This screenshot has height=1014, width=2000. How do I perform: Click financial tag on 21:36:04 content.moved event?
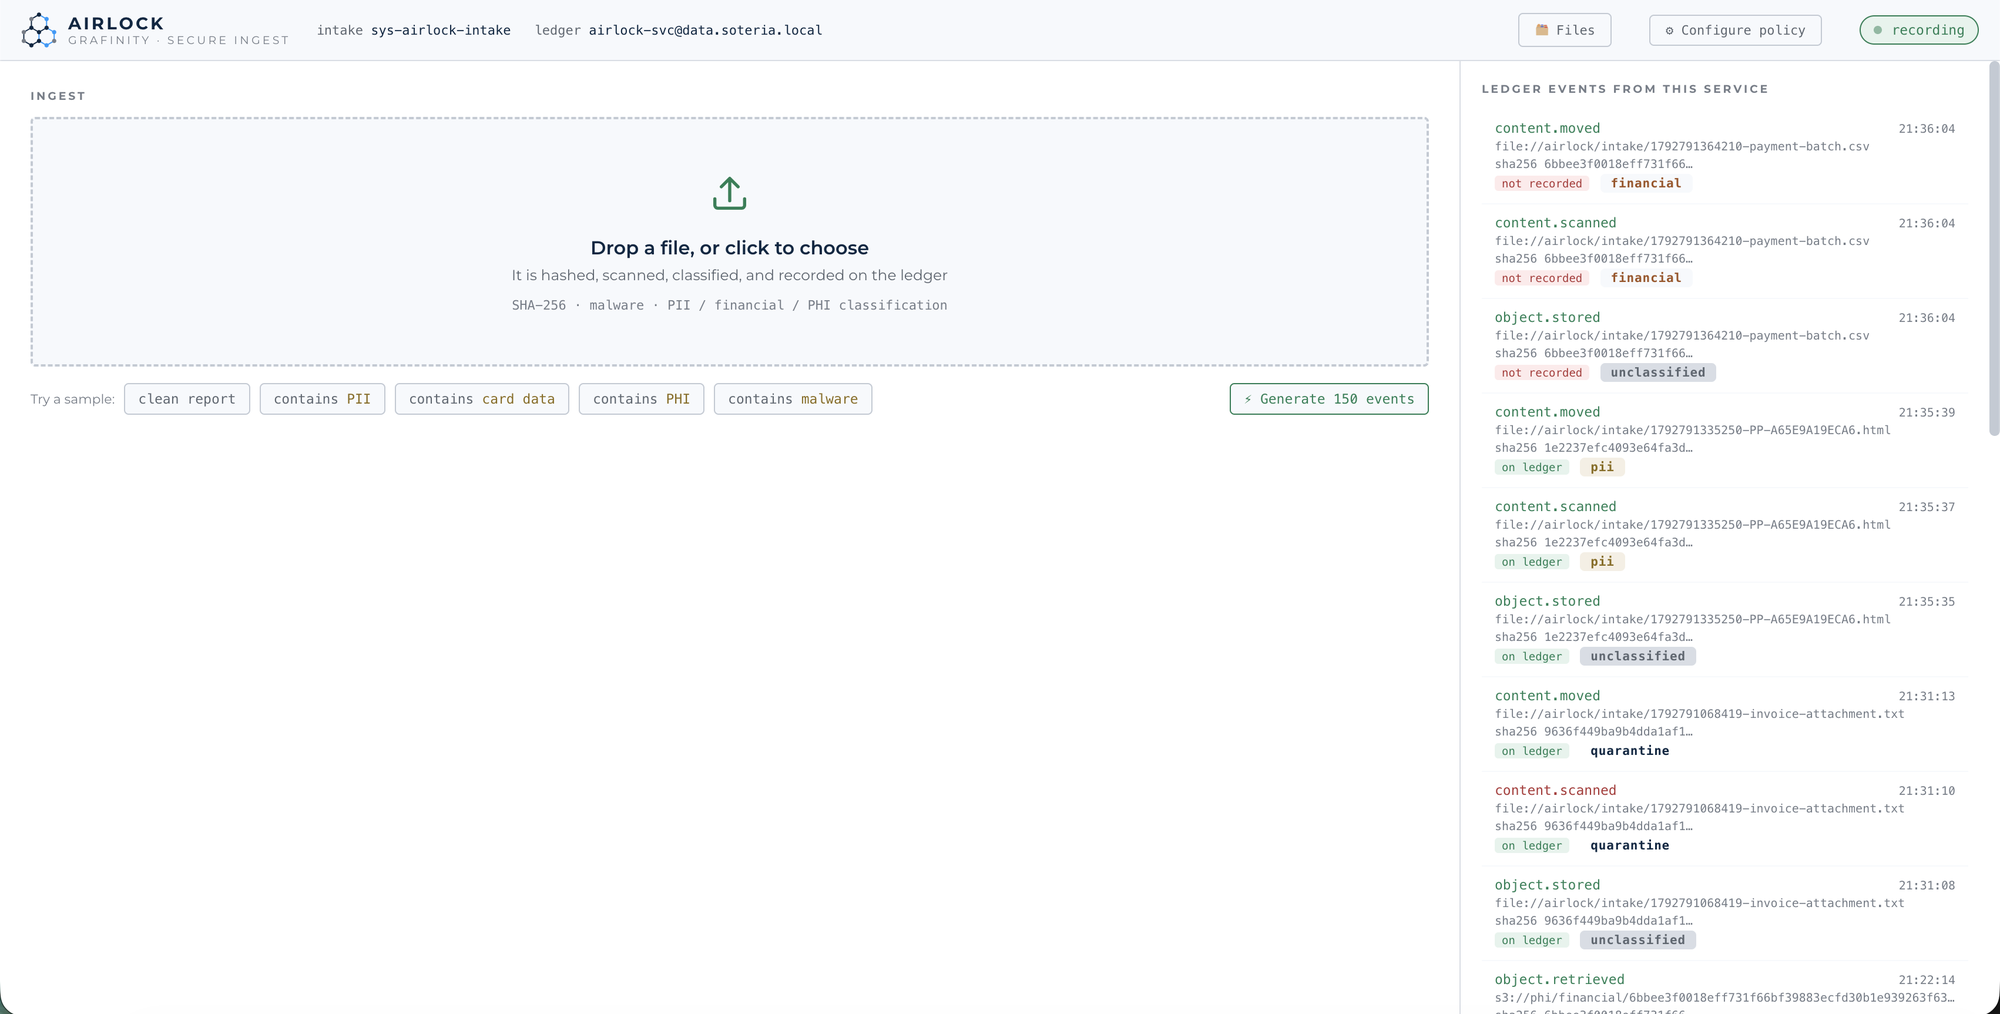tap(1646, 183)
